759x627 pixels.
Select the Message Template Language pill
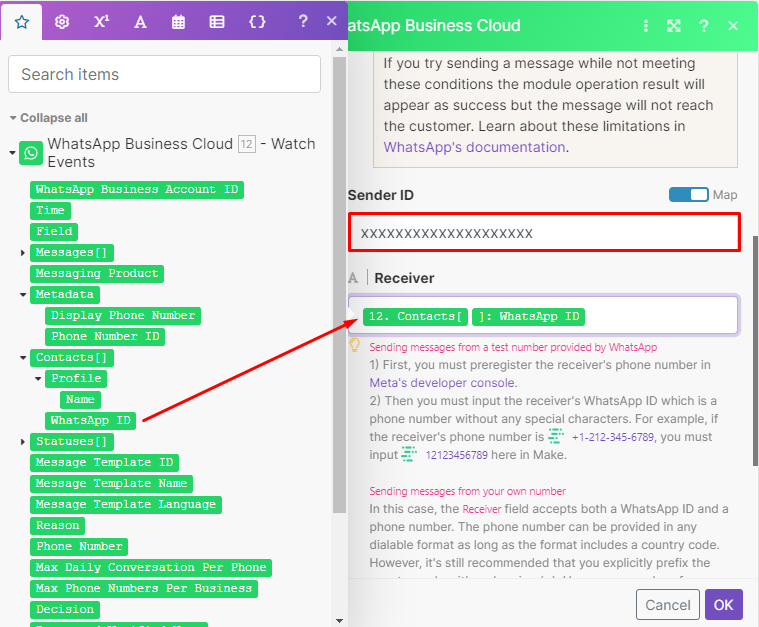126,505
